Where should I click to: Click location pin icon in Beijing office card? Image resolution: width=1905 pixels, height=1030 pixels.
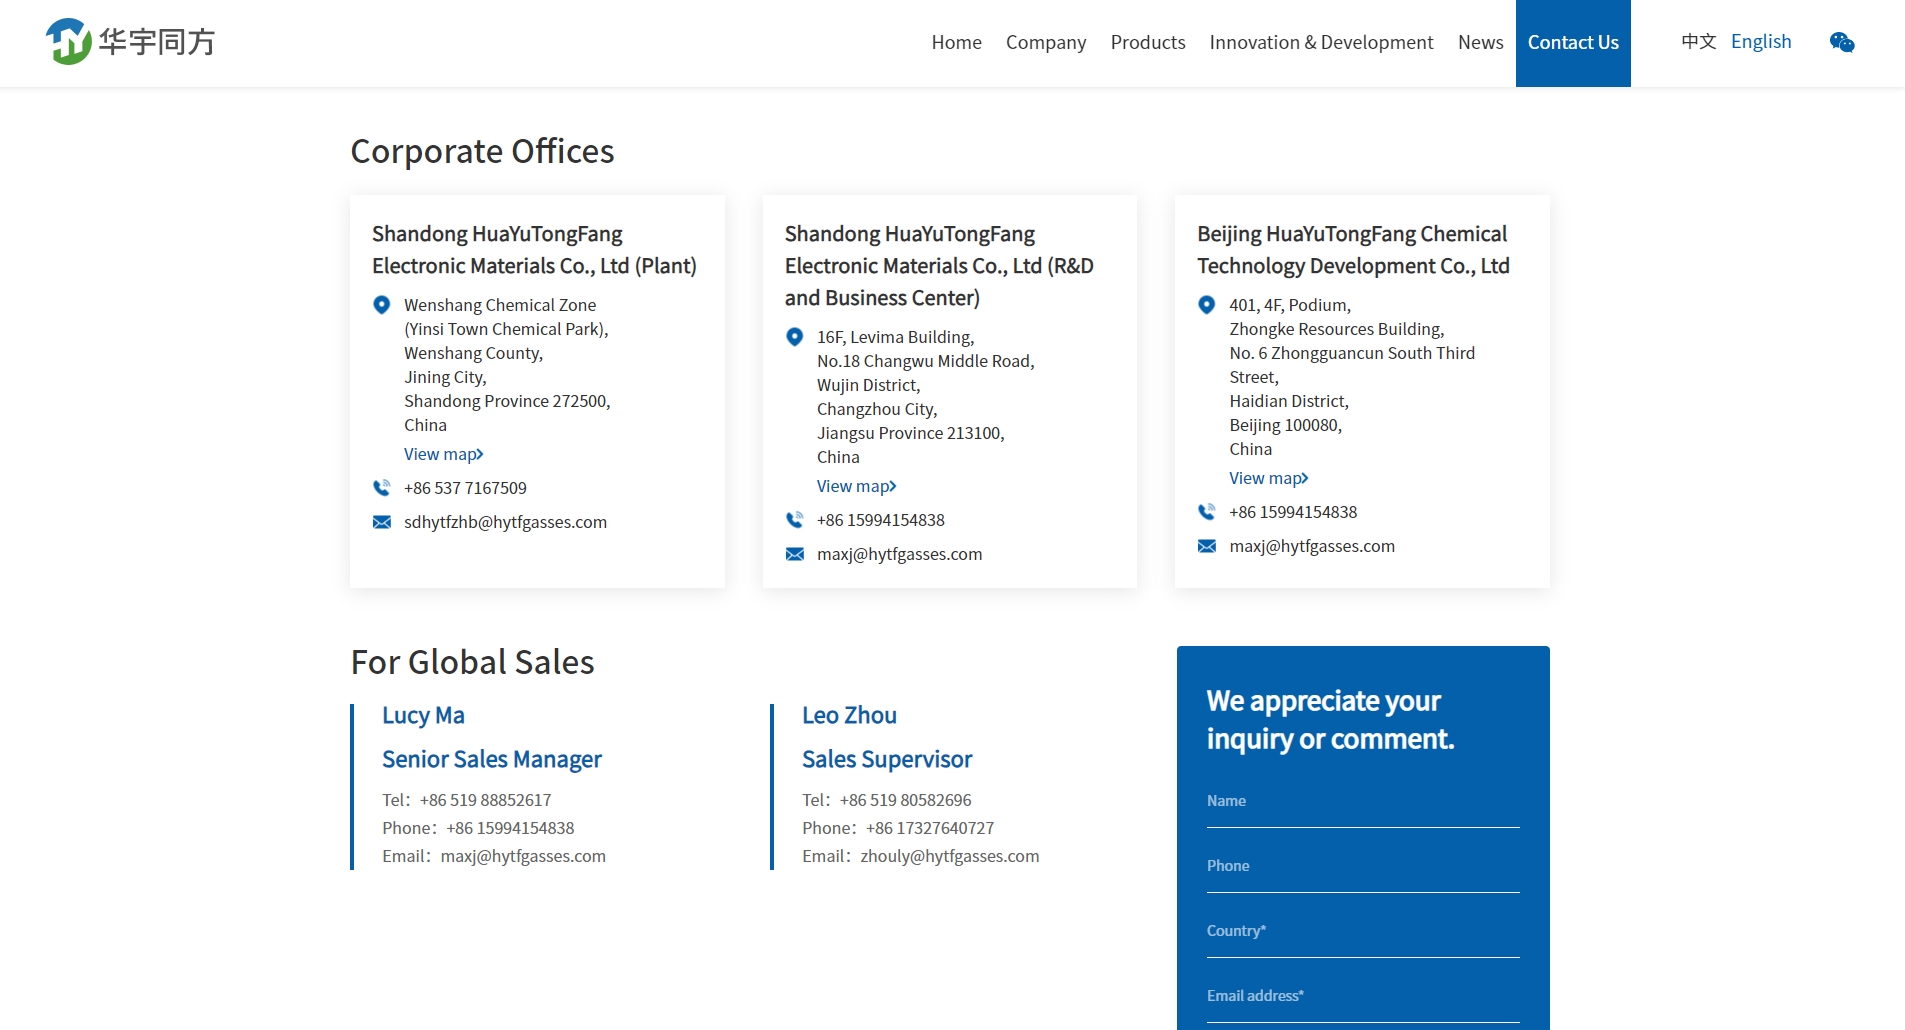(1207, 305)
